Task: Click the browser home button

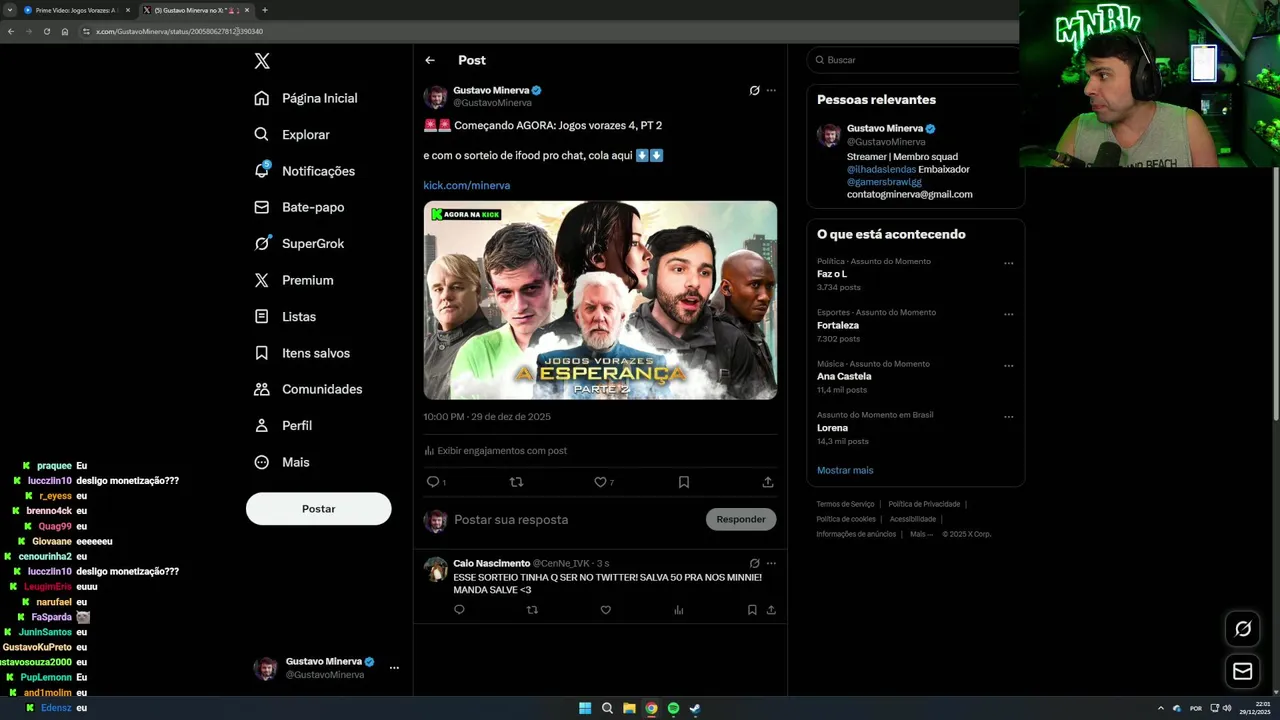Action: [x=64, y=31]
